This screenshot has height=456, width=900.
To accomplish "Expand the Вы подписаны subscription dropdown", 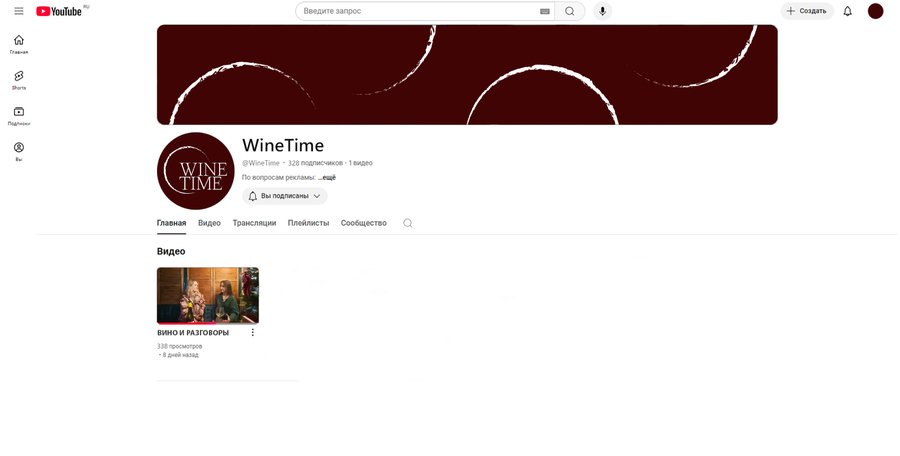I will click(285, 196).
